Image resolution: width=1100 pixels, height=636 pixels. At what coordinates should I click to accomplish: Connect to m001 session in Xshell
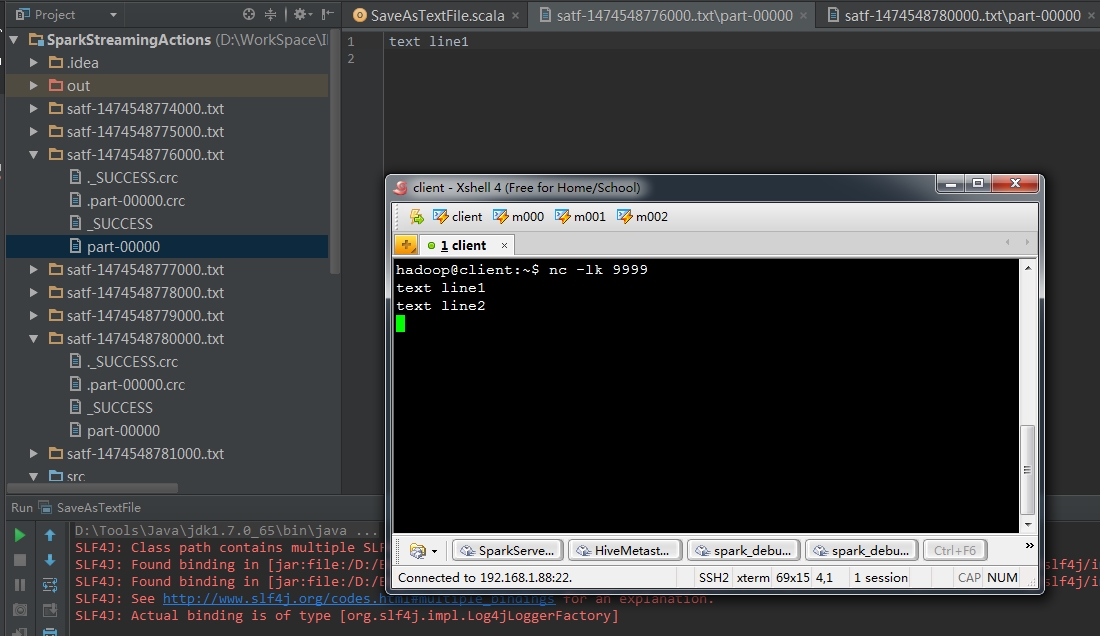(580, 217)
